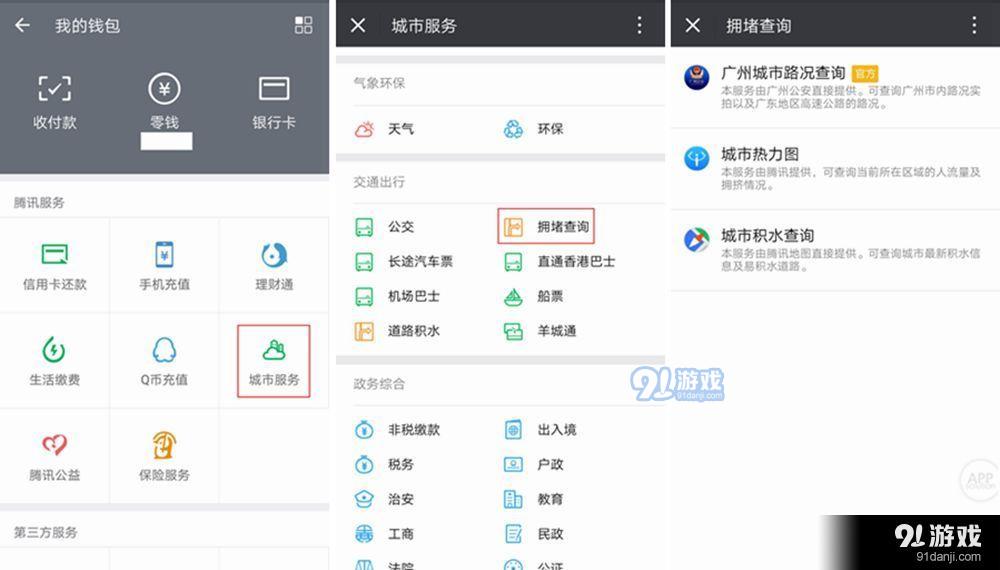The width and height of the screenshot is (1000, 570).
Task: Open more options menu in 城市服务
Action: tap(640, 26)
